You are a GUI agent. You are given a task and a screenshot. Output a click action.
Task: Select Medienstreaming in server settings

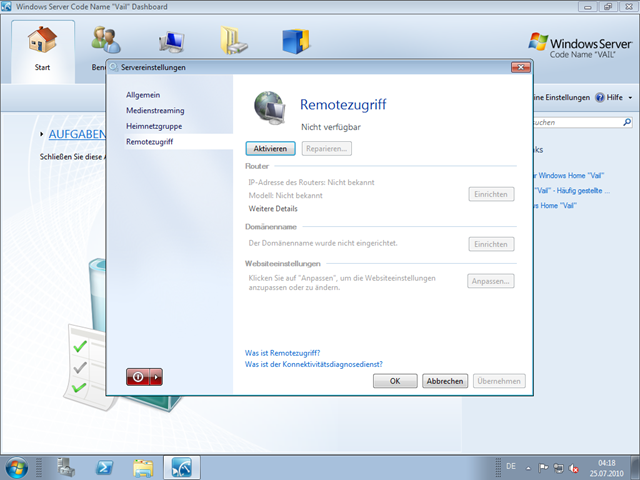point(155,110)
